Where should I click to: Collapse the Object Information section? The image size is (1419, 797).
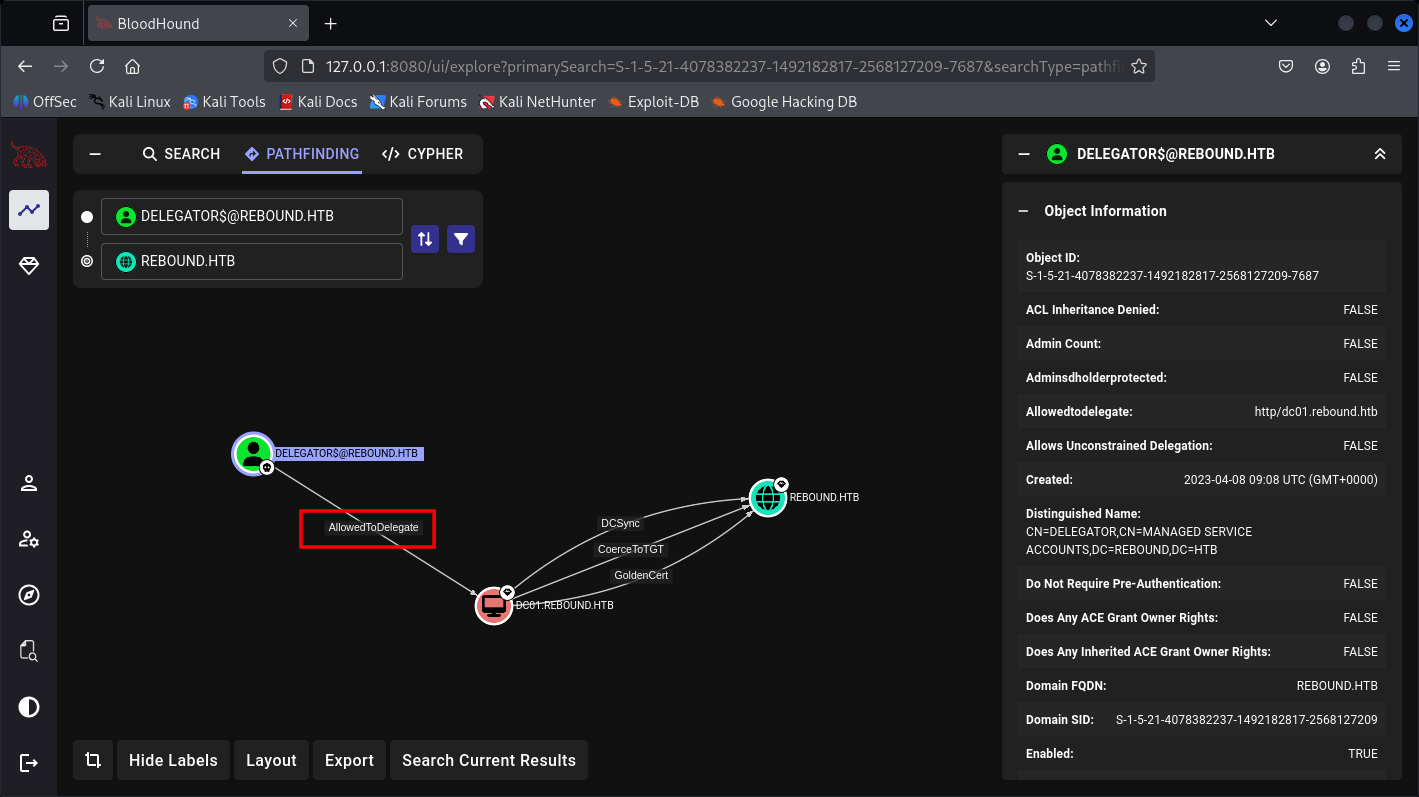1023,211
